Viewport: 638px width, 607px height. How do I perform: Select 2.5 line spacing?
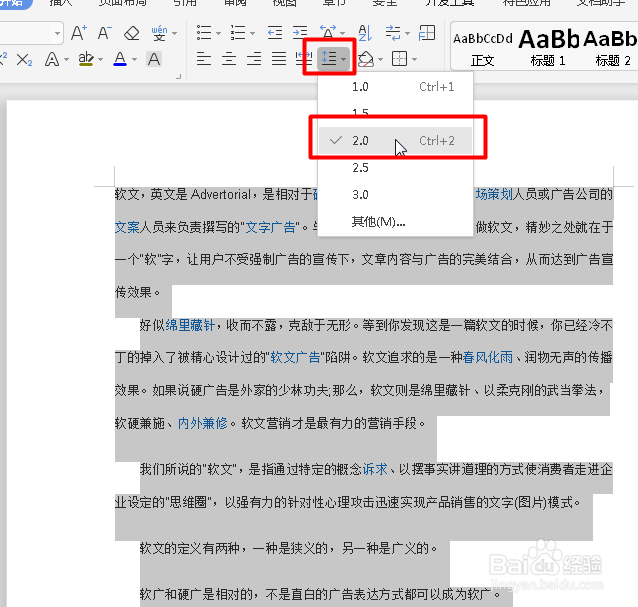(395, 168)
